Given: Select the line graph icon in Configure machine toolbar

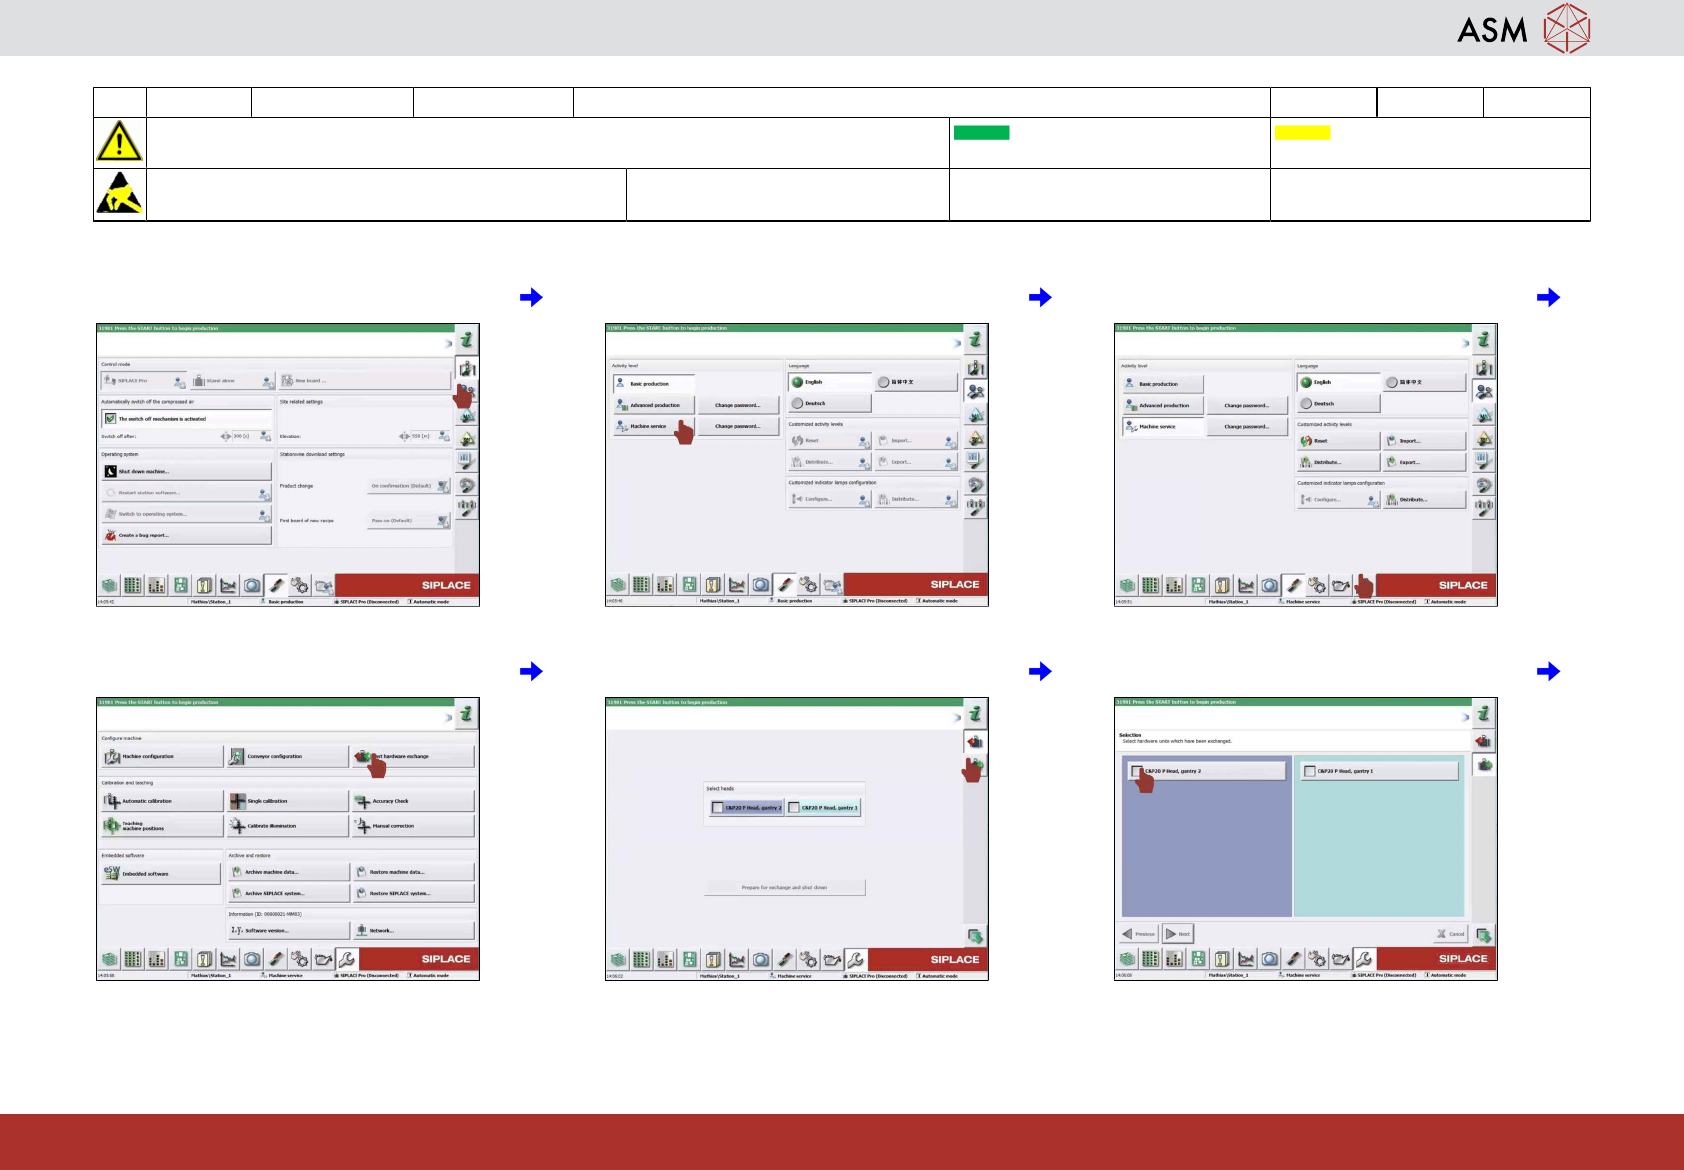Looking at the screenshot, I should coord(228,959).
